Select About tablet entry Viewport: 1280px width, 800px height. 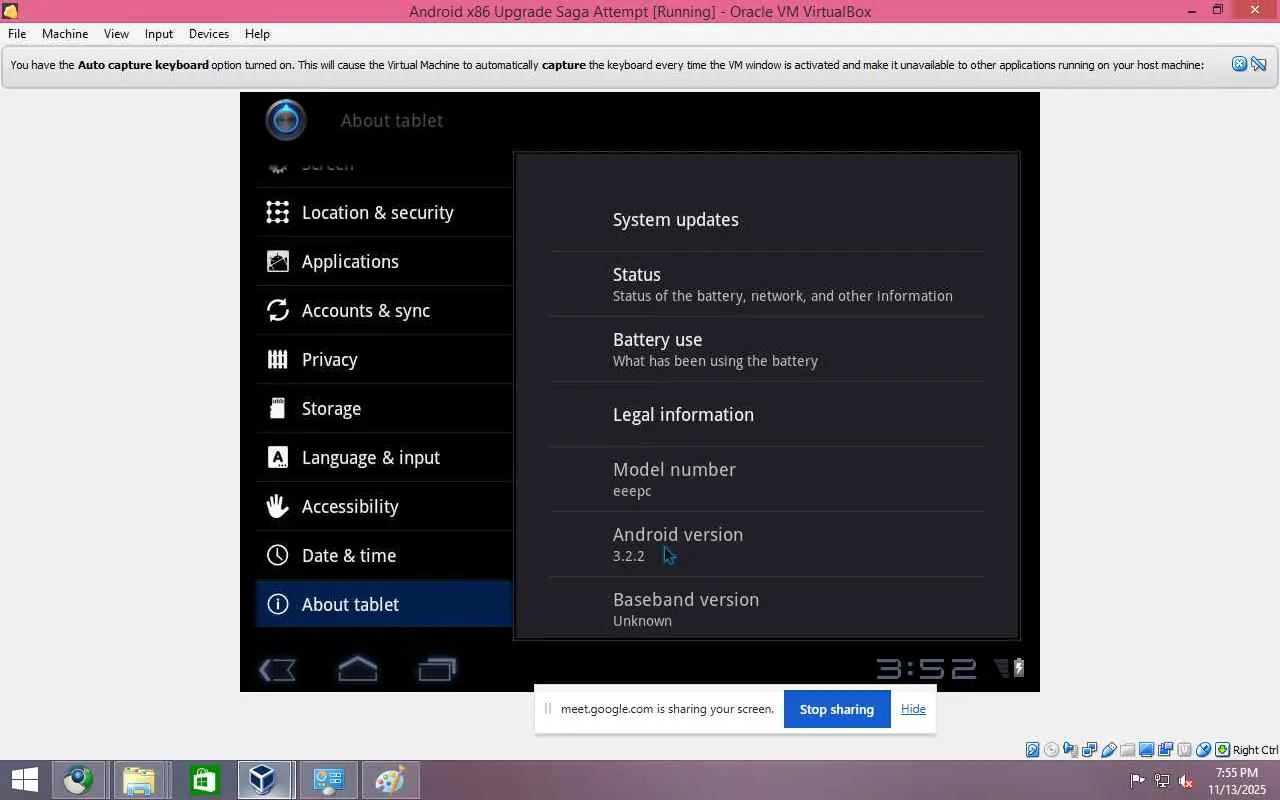point(384,604)
